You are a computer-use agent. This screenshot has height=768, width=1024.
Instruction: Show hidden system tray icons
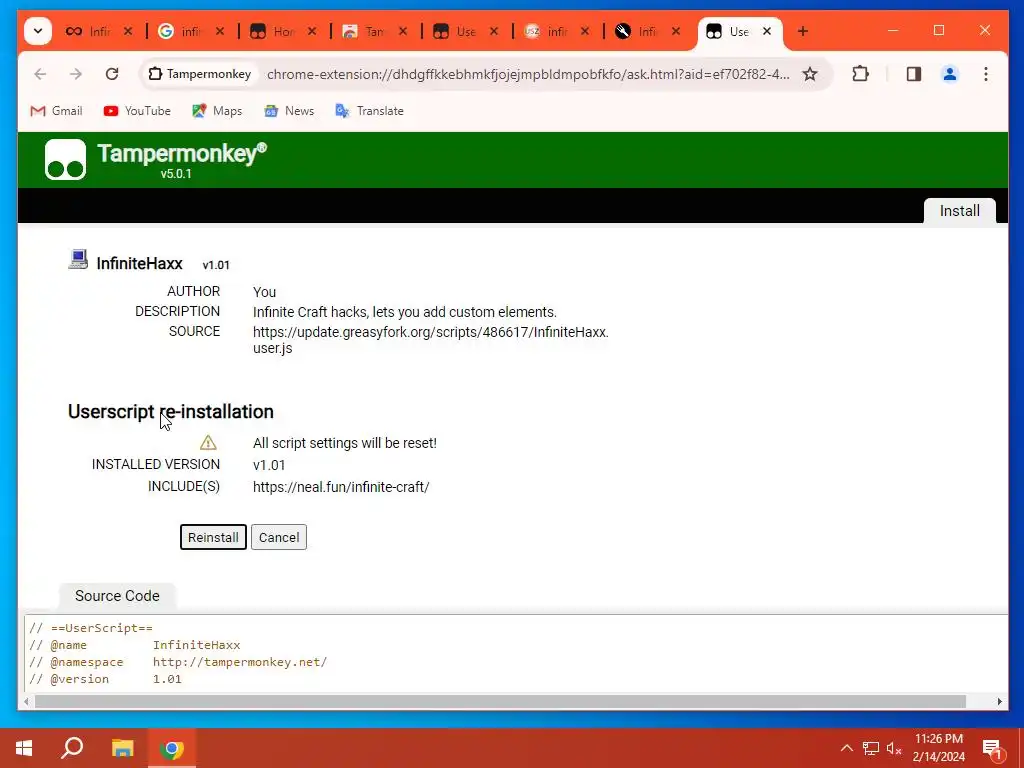tap(846, 748)
